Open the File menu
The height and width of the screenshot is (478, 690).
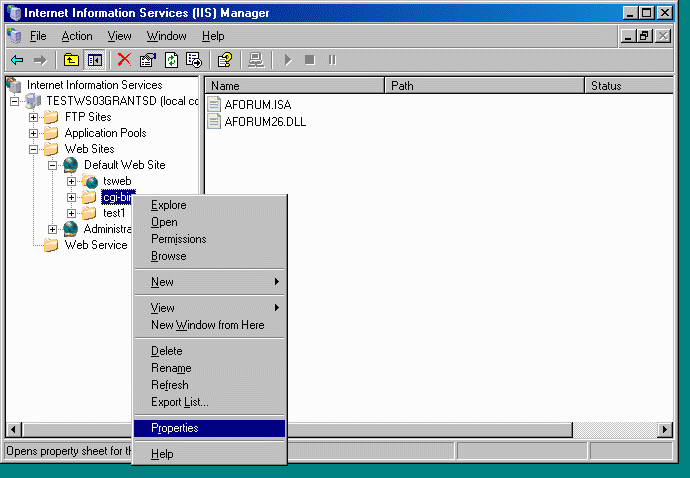(x=38, y=36)
